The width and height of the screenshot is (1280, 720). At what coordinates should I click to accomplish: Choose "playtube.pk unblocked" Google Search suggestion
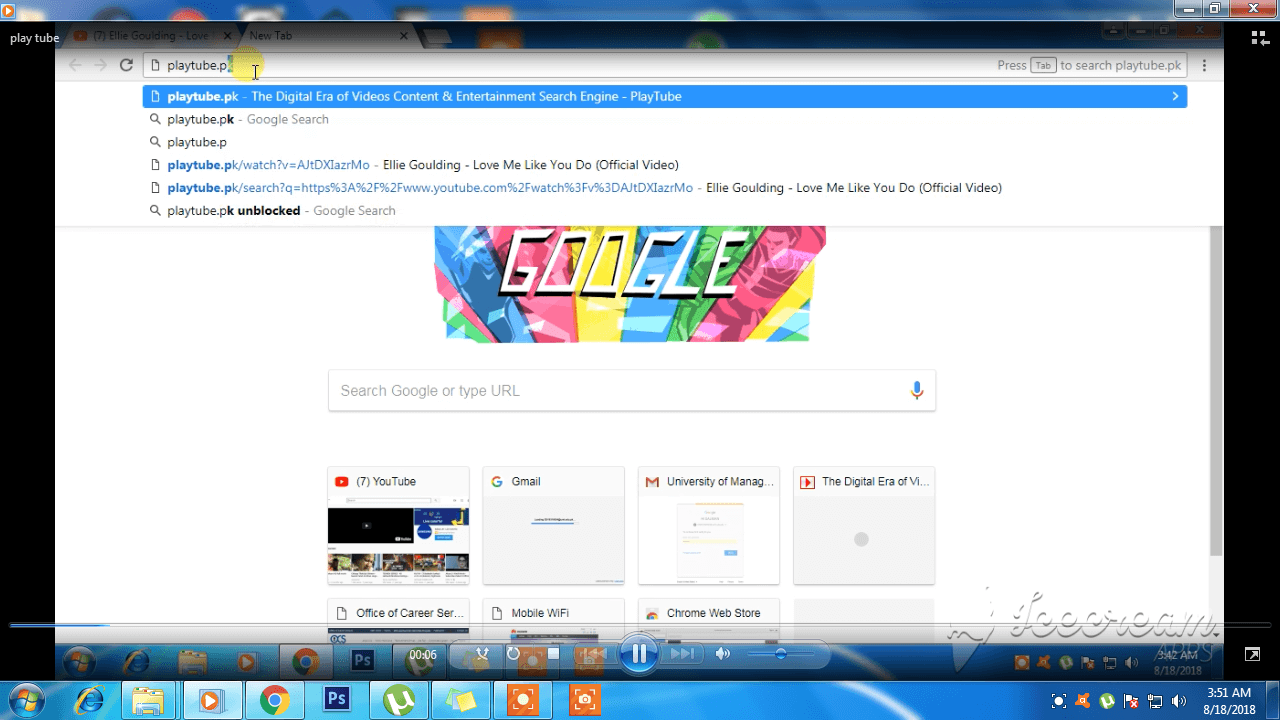pyautogui.click(x=665, y=211)
